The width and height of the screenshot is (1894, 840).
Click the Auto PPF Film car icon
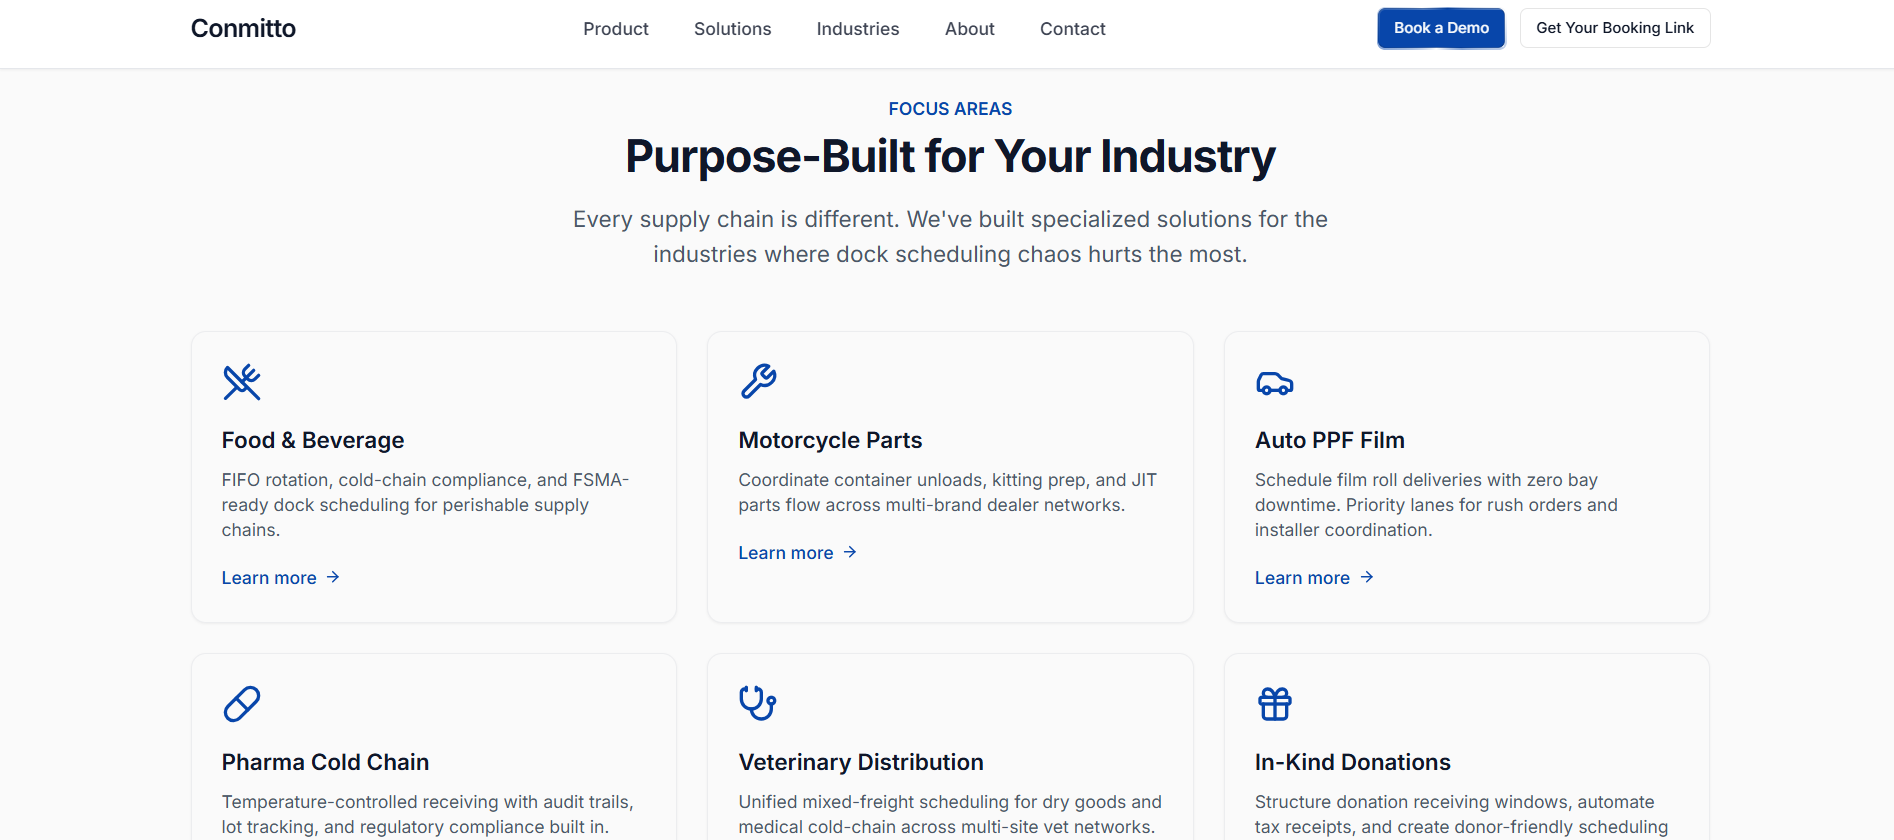[1274, 383]
